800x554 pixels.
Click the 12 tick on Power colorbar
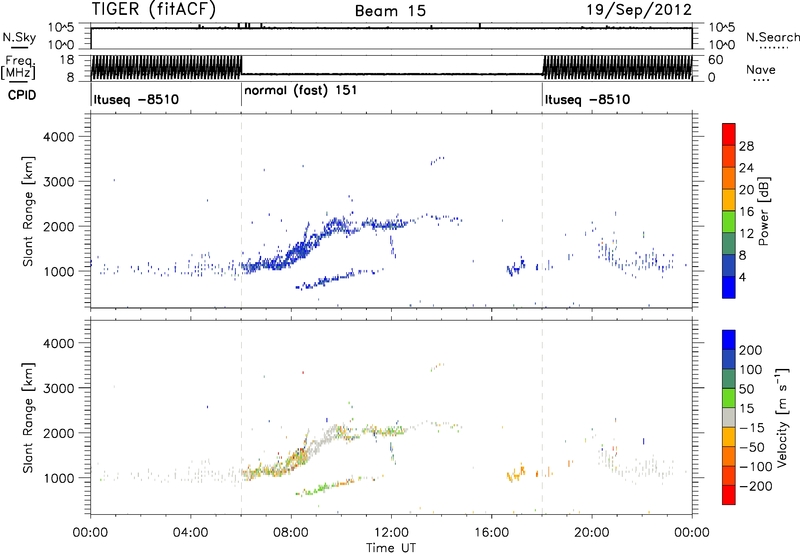[x=746, y=234]
